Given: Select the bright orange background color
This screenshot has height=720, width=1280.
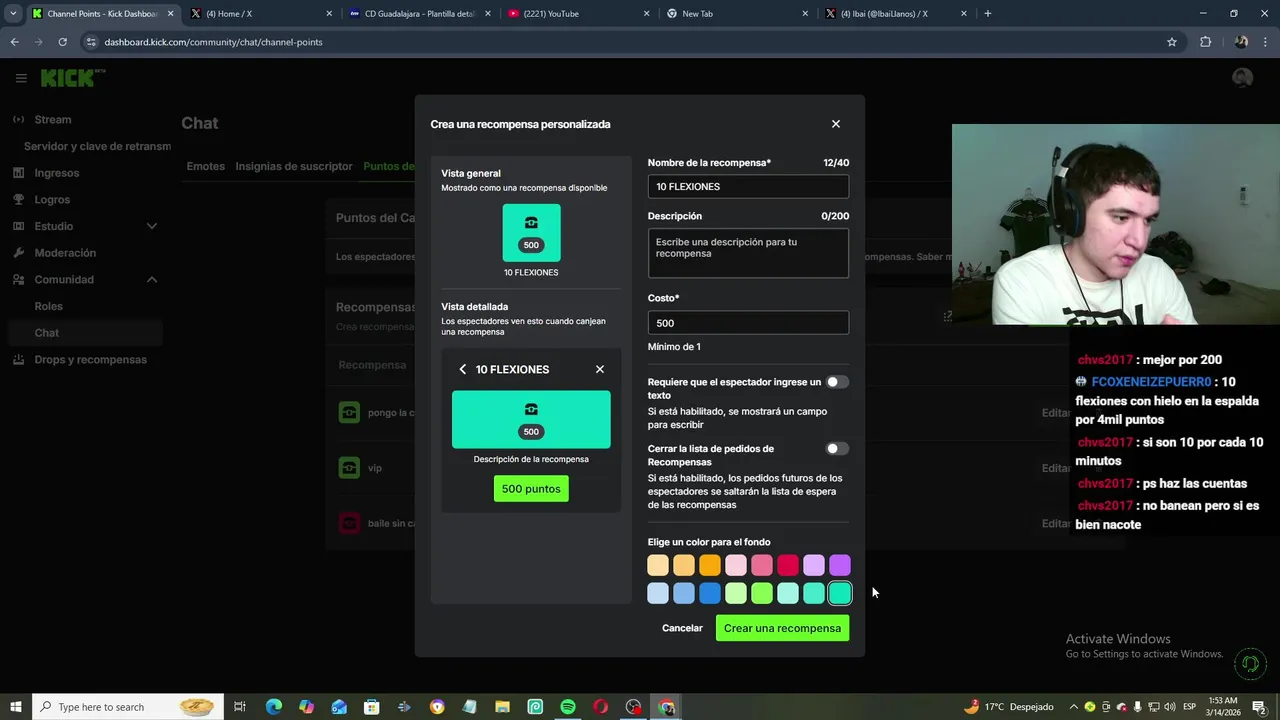Looking at the screenshot, I should [x=710, y=566].
